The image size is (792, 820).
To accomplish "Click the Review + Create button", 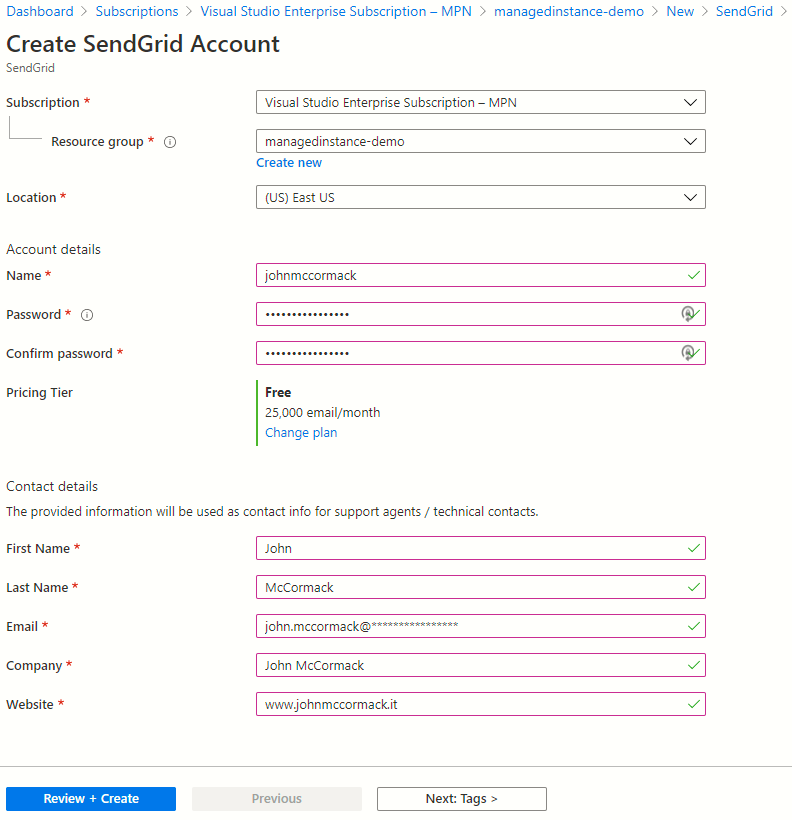I will [x=90, y=798].
